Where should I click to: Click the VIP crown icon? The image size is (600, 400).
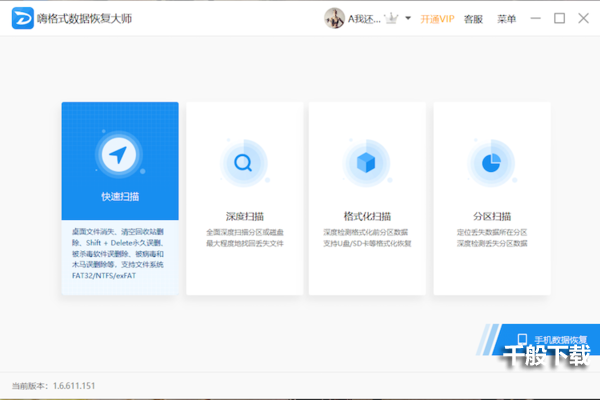click(391, 18)
